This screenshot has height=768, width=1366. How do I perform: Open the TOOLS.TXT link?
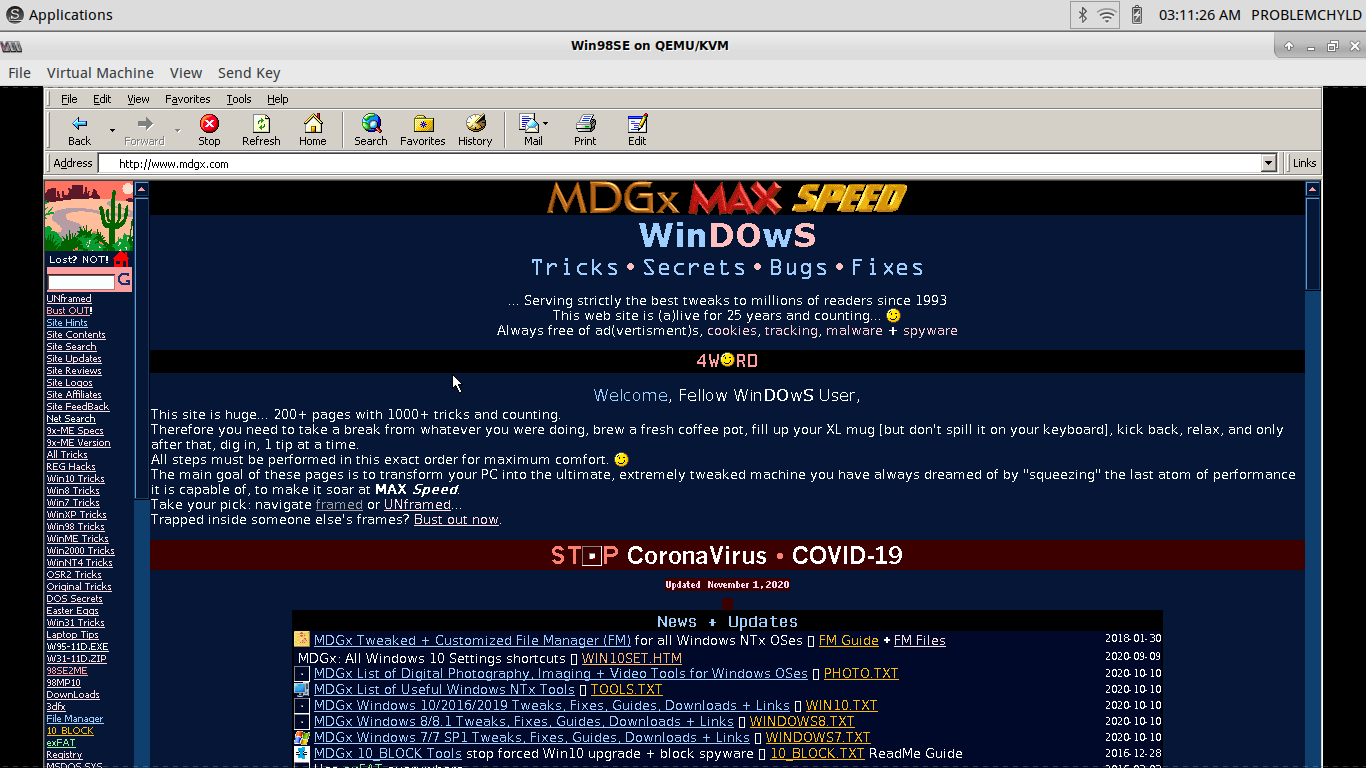[x=627, y=690]
